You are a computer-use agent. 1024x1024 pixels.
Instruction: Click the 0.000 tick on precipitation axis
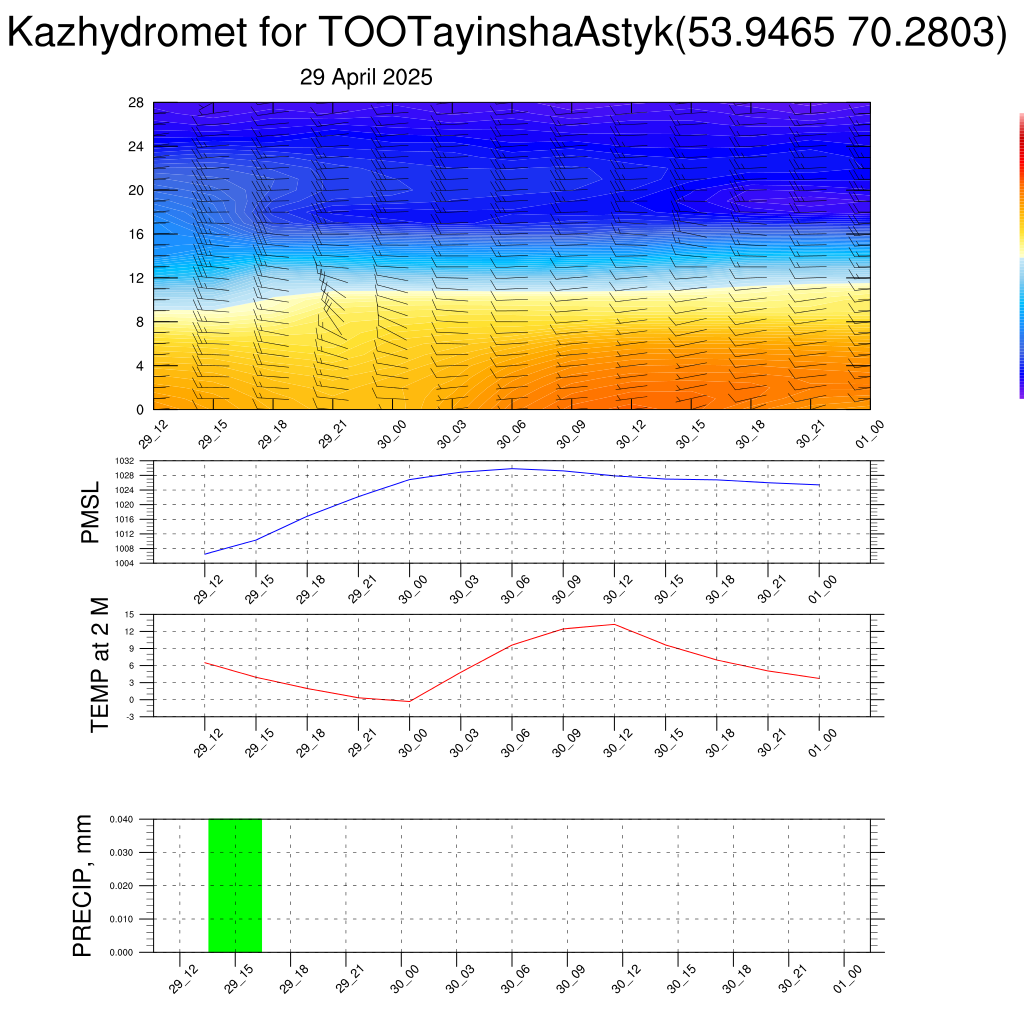[121, 953]
